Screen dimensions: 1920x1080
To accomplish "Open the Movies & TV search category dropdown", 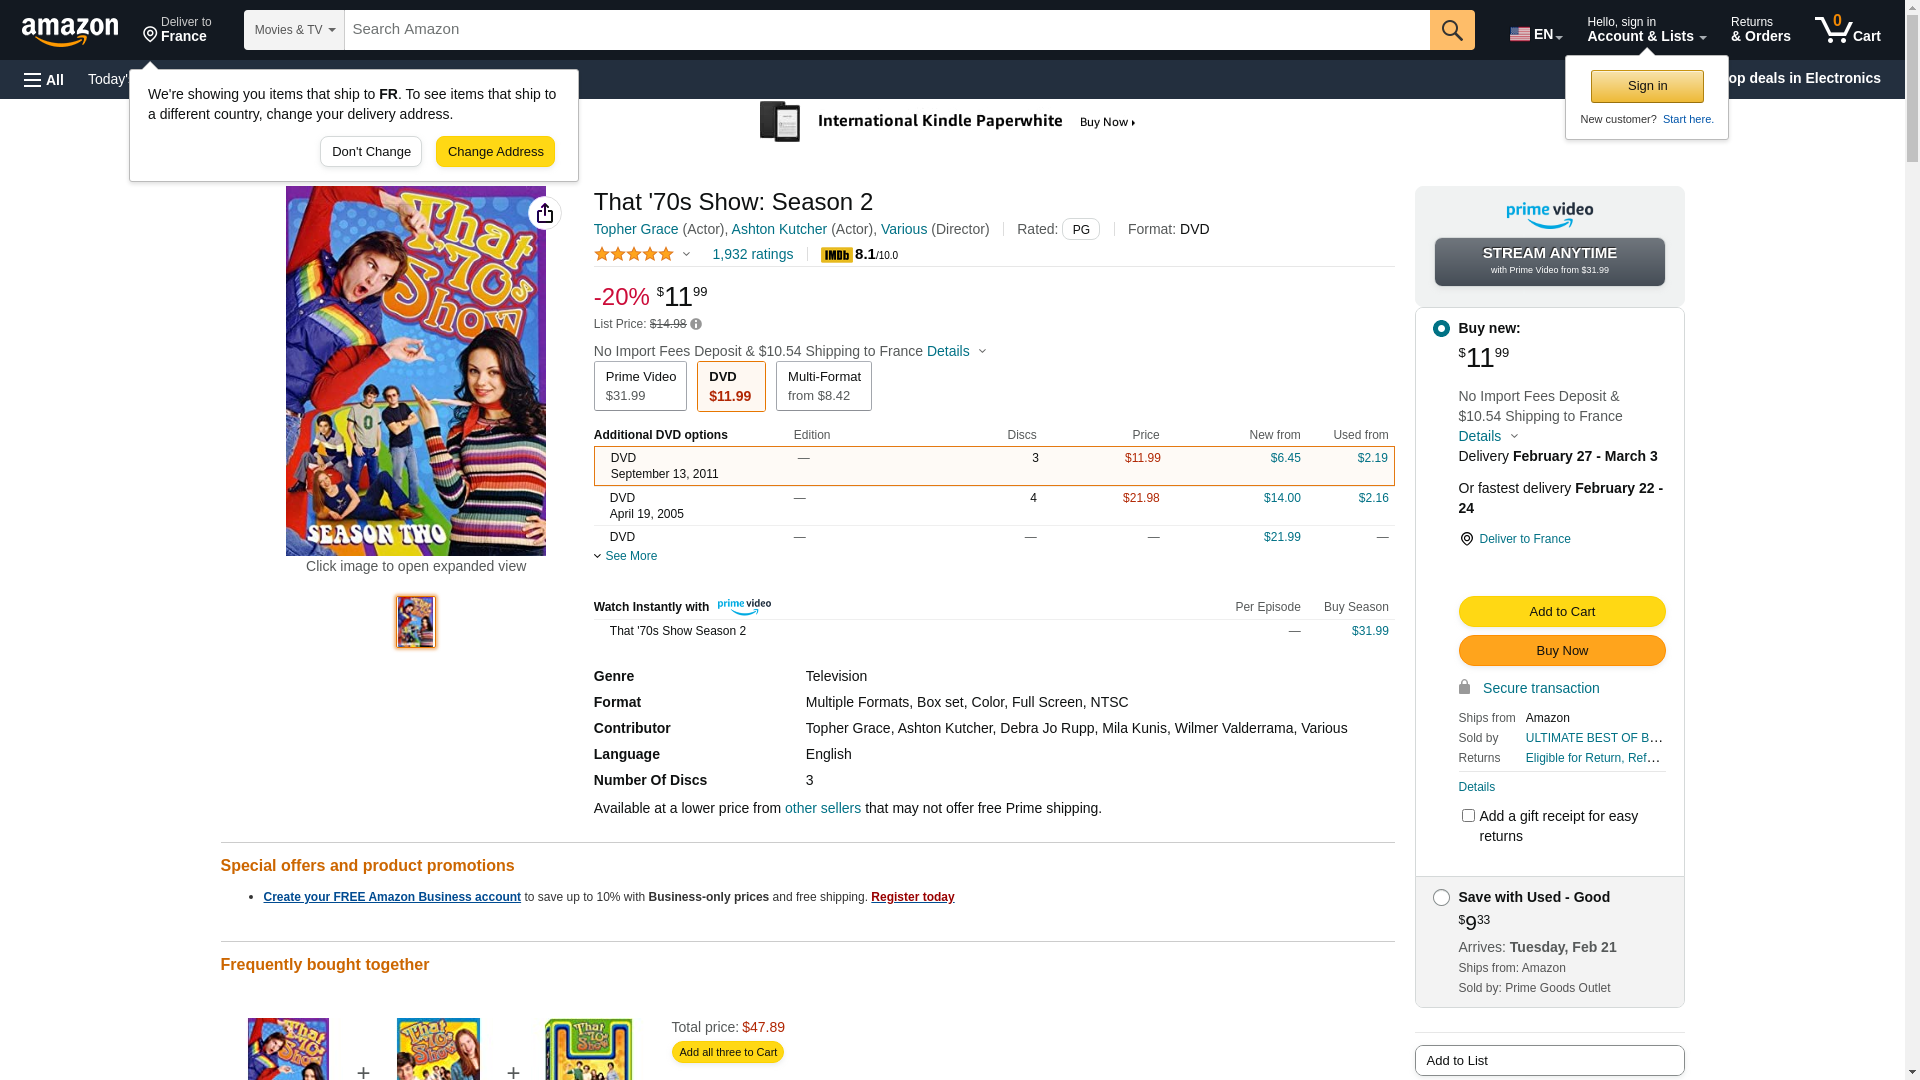I will click(x=294, y=30).
